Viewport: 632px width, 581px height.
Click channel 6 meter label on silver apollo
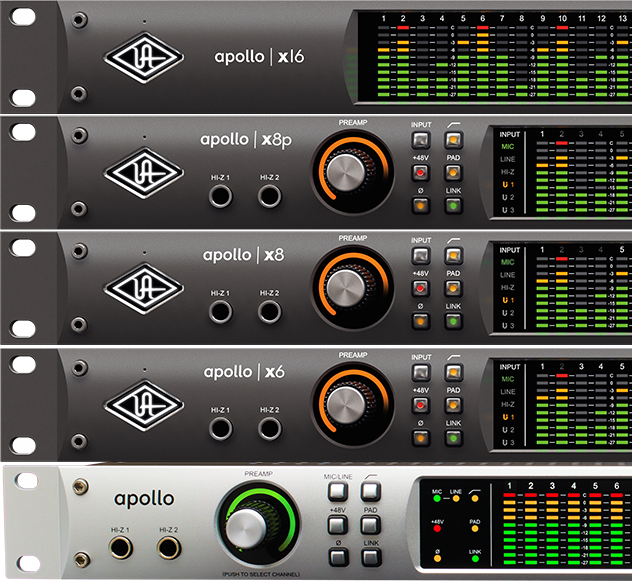(x=616, y=486)
